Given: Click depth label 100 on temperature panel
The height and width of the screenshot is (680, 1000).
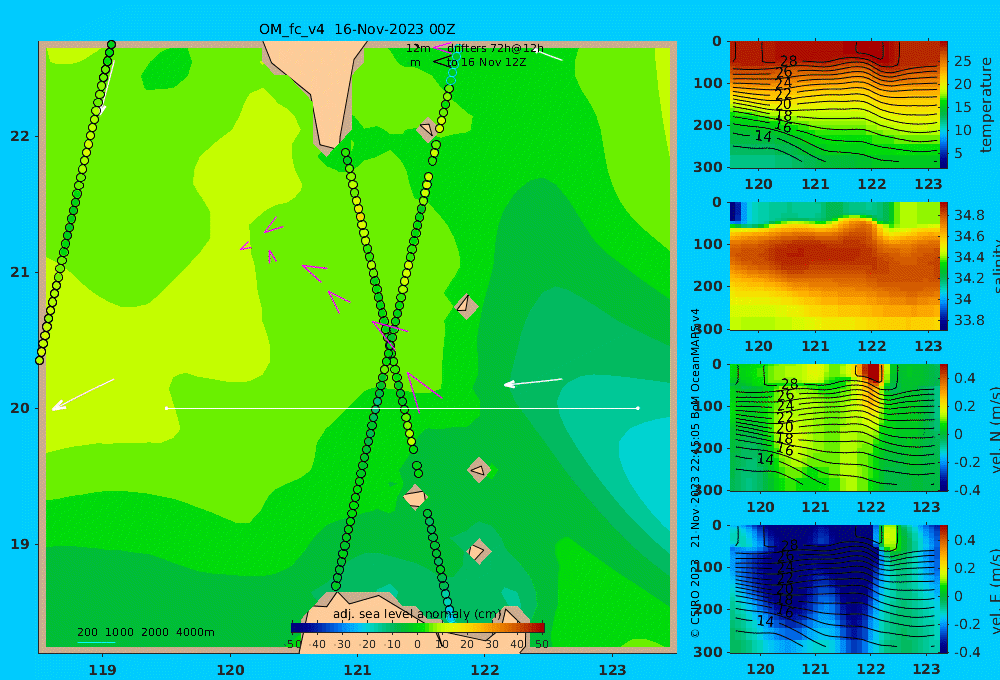Looking at the screenshot, I should point(708,83).
